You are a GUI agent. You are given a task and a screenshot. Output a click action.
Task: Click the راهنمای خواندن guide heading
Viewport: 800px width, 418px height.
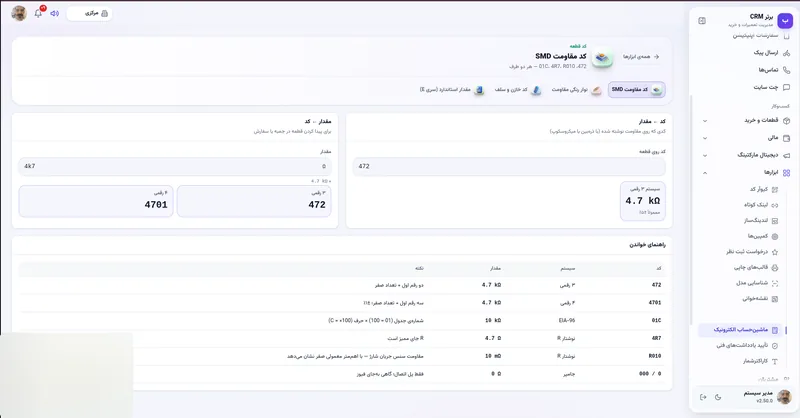click(647, 245)
